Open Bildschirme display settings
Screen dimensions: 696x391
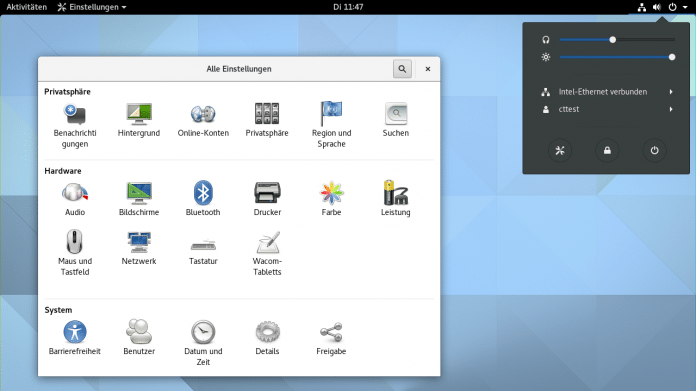[139, 199]
